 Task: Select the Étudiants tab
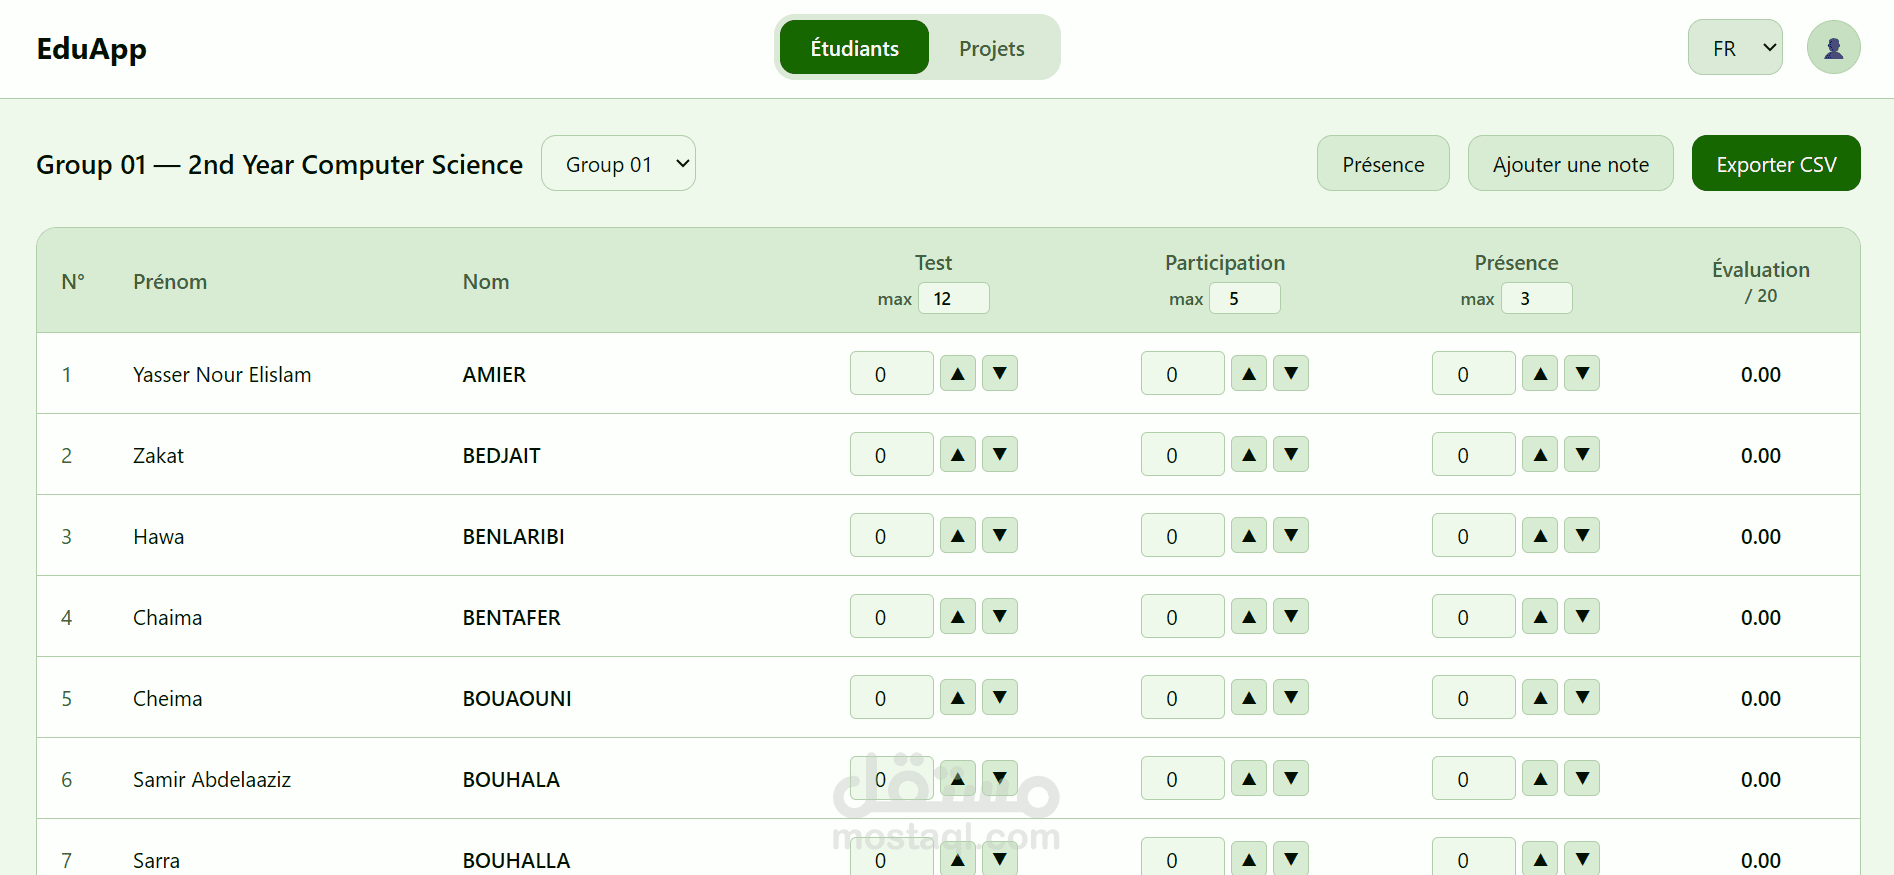[x=854, y=48]
